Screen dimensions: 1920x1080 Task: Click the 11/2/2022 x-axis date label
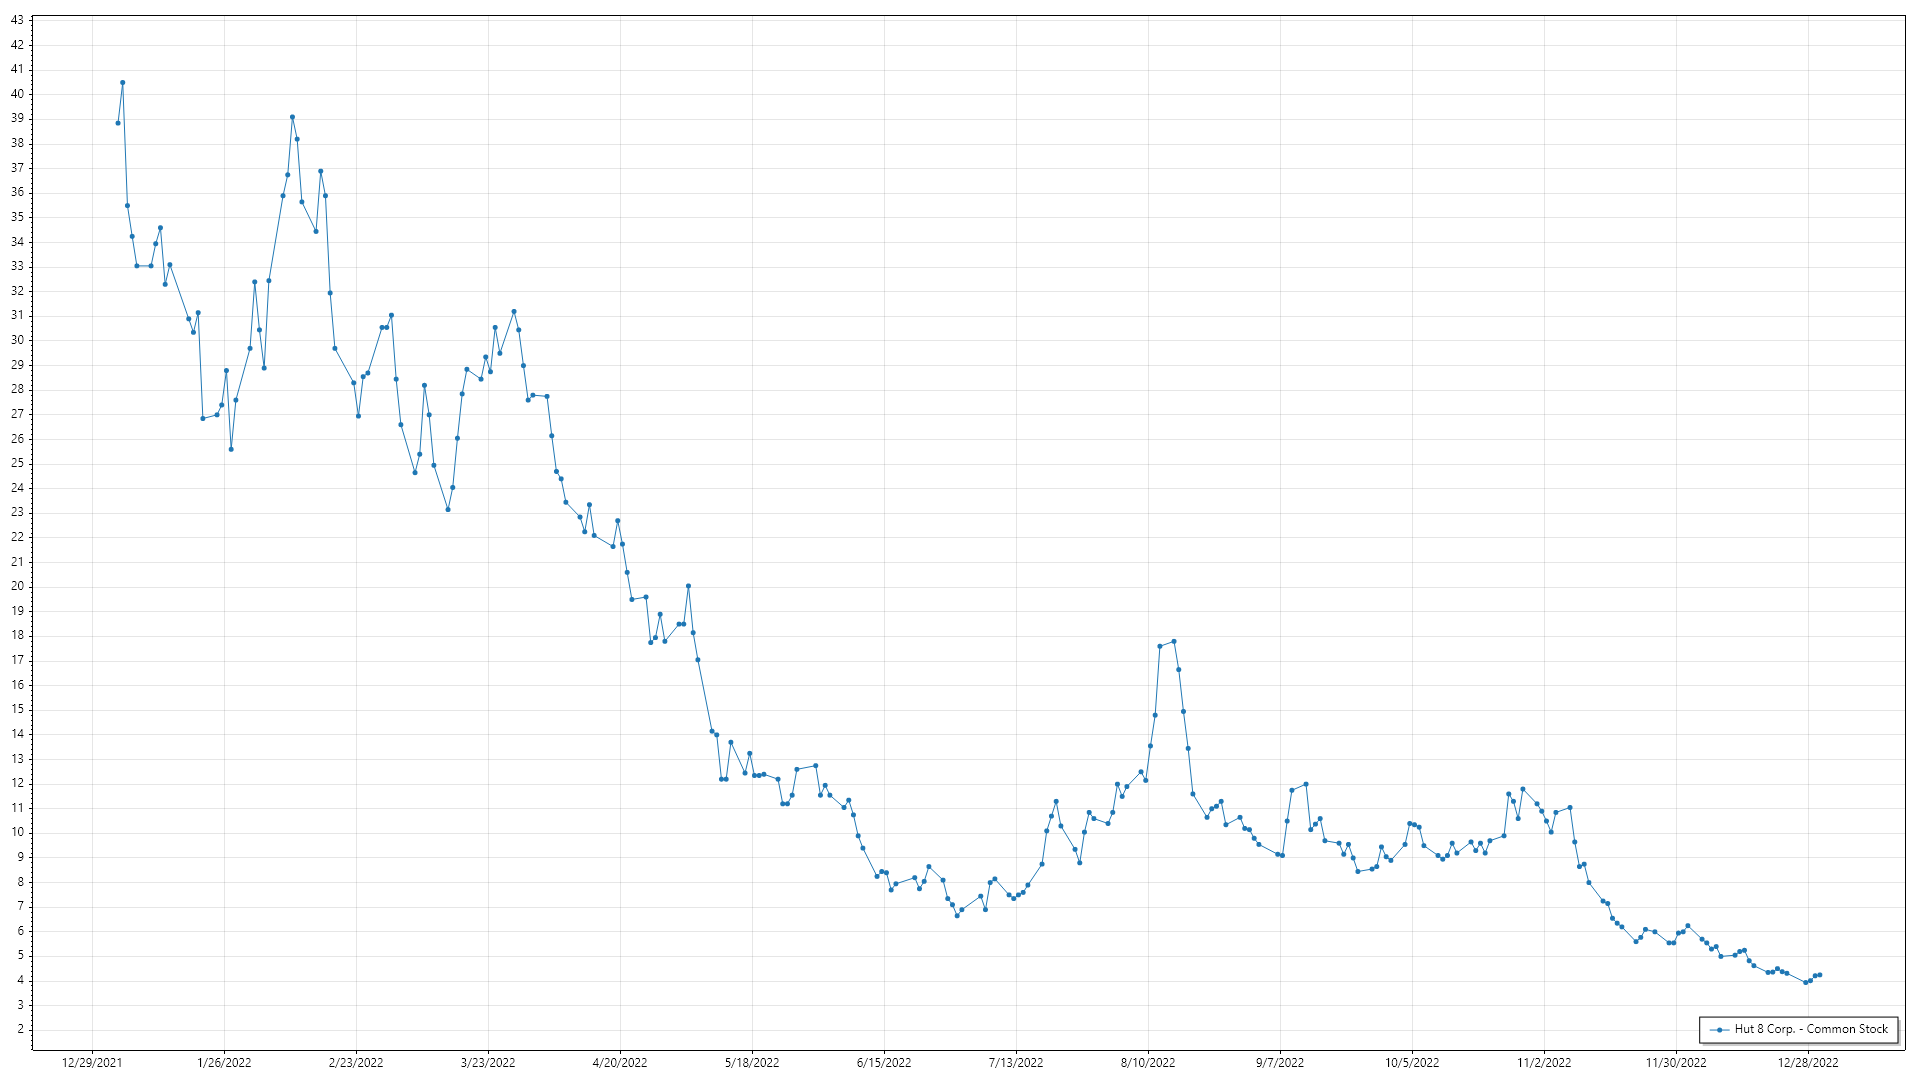point(1544,1063)
